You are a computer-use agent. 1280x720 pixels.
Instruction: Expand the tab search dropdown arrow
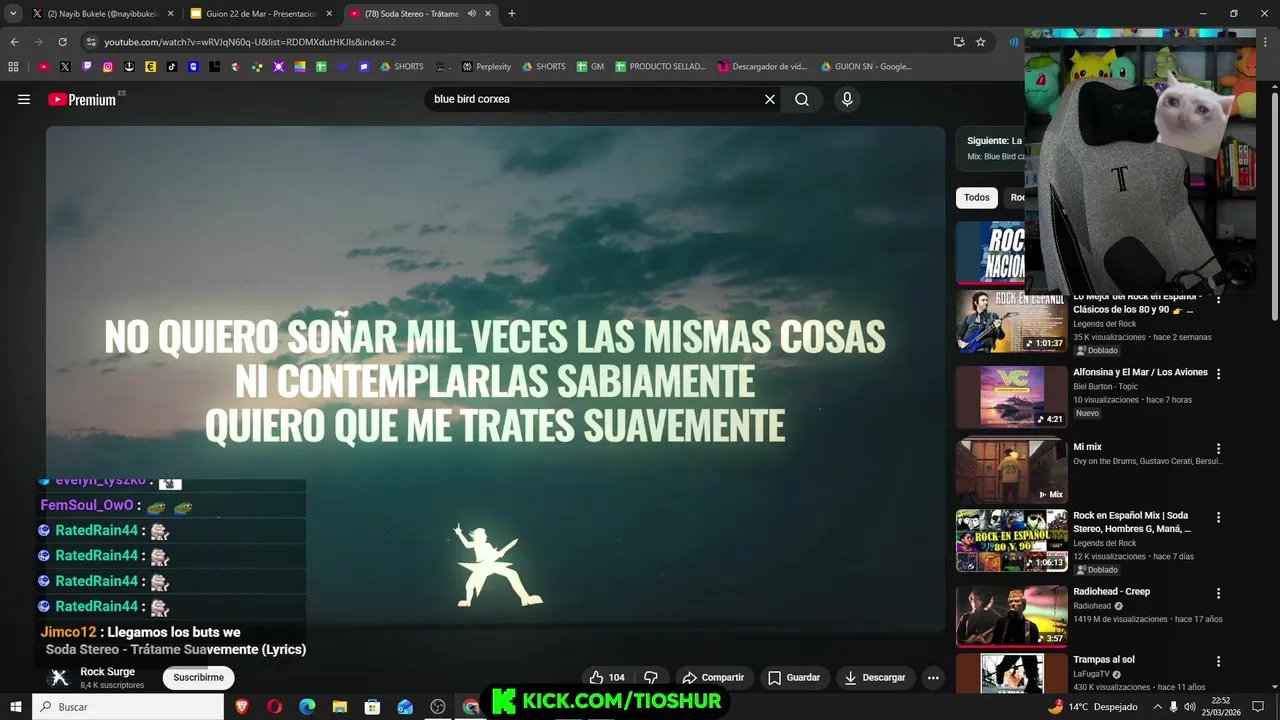click(x=13, y=14)
